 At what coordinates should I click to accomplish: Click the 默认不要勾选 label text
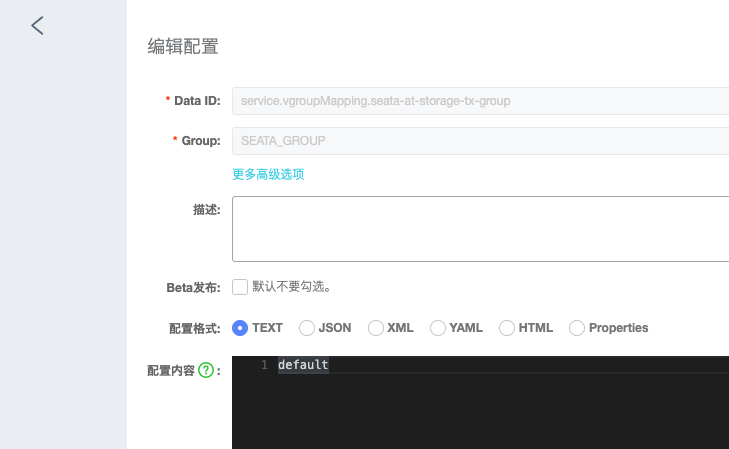(x=292, y=287)
